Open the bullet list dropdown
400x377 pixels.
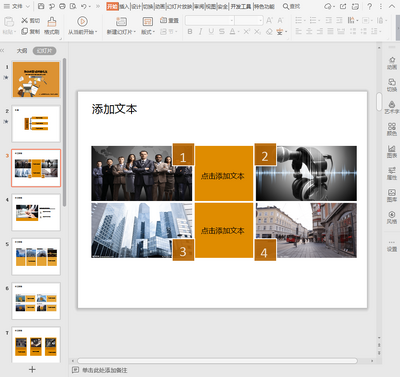pyautogui.click(x=304, y=21)
